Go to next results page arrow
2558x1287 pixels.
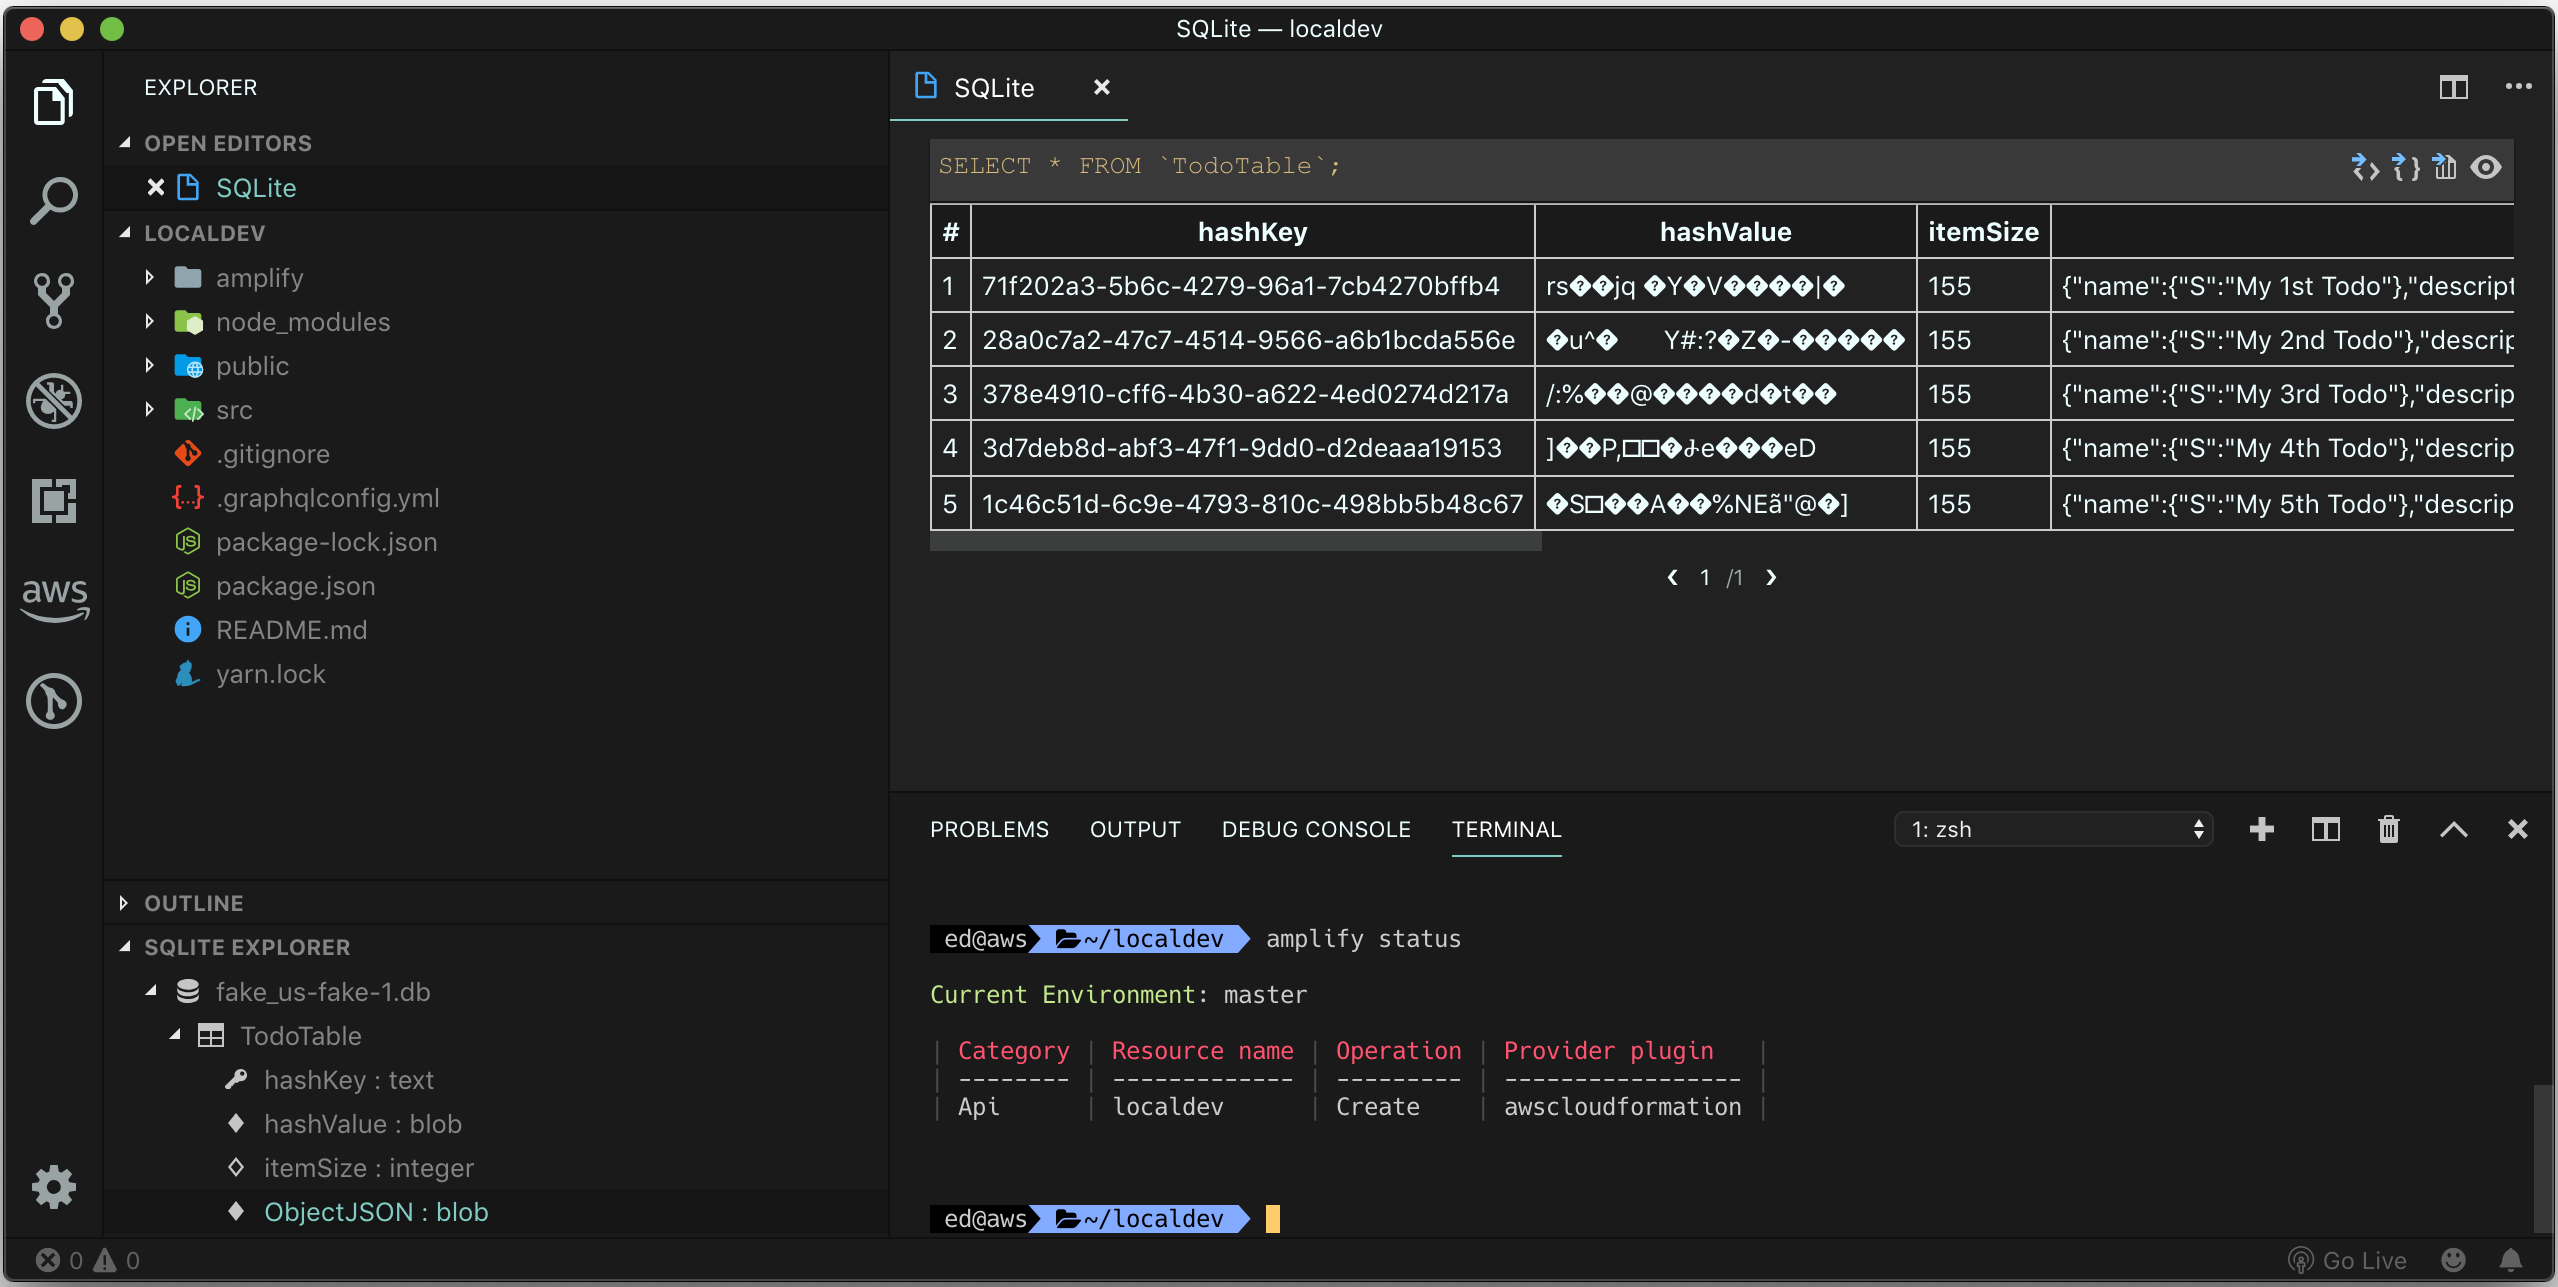tap(1771, 577)
